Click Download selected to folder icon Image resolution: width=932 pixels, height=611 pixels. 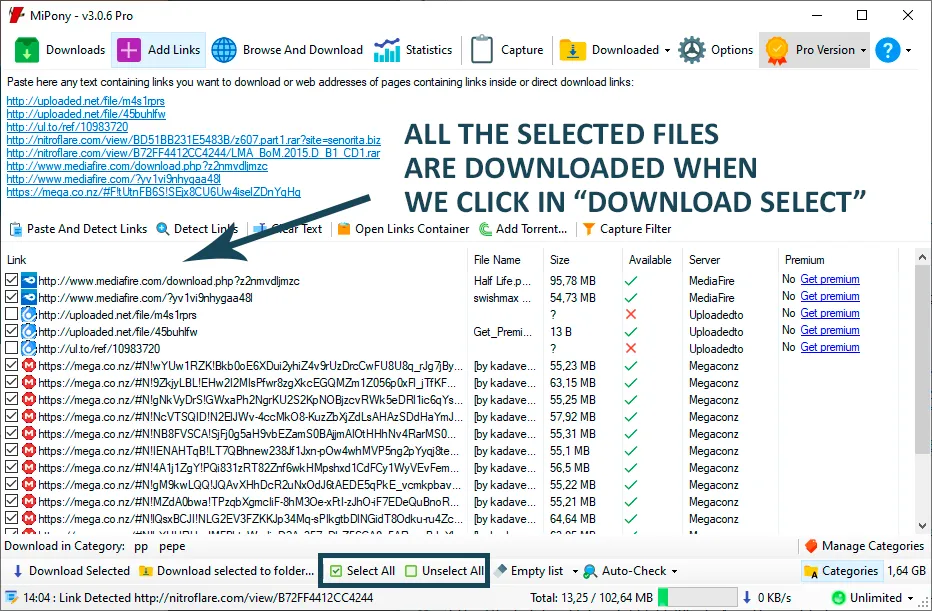[x=146, y=571]
